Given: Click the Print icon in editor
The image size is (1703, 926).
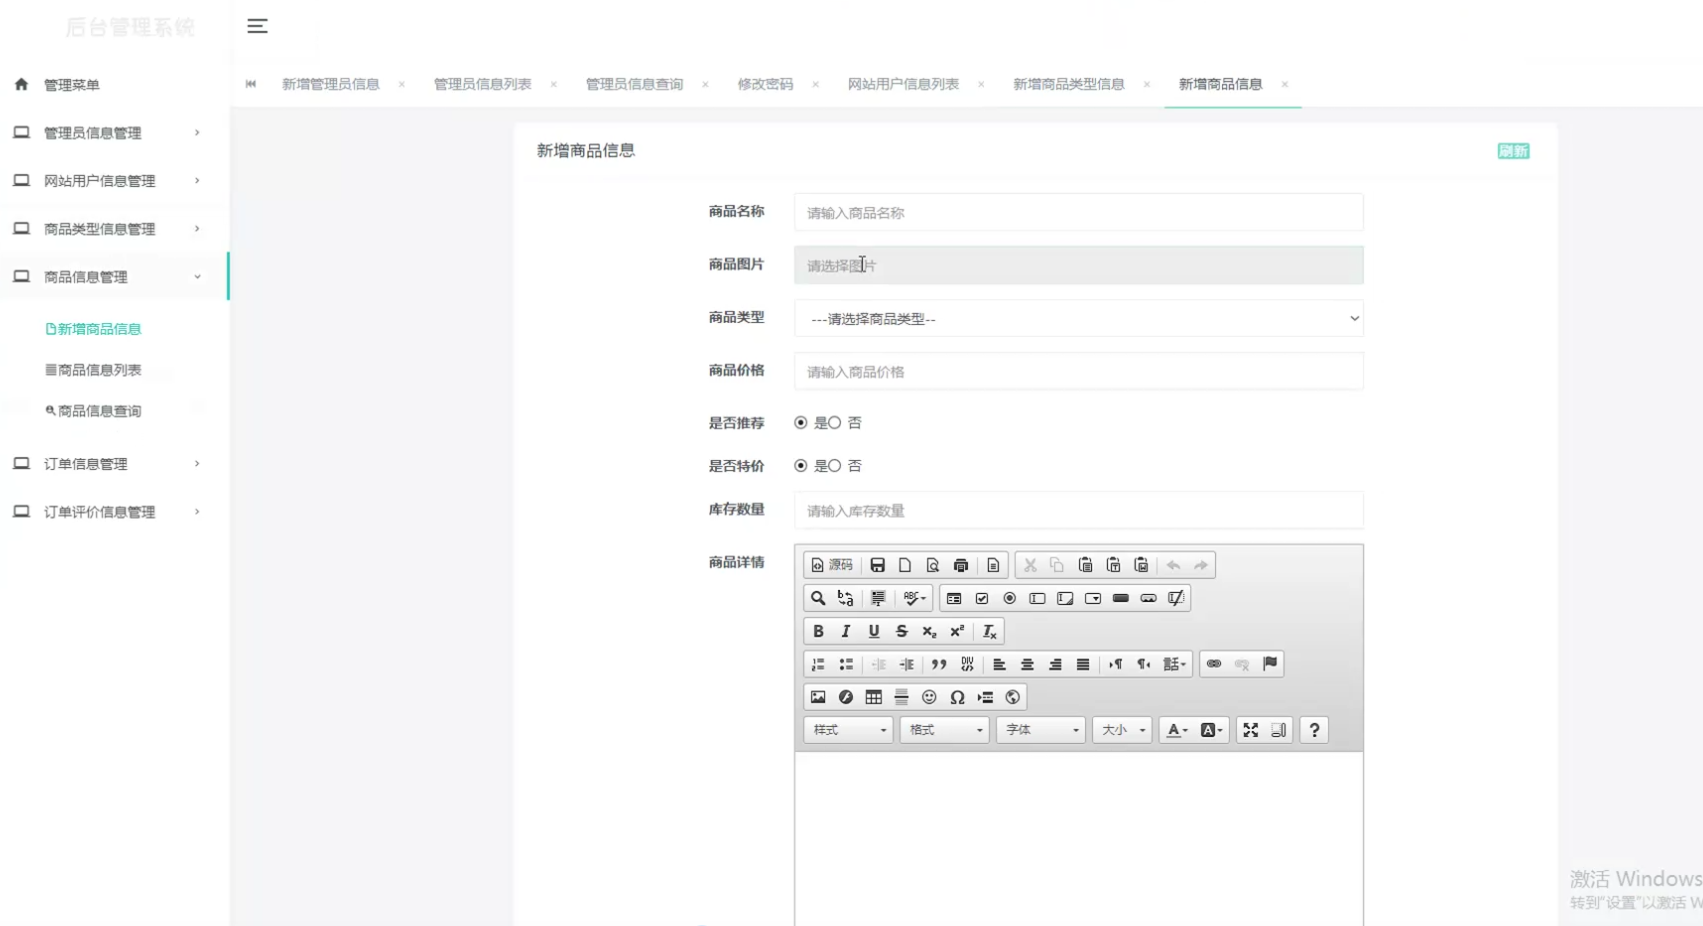Looking at the screenshot, I should click(961, 565).
